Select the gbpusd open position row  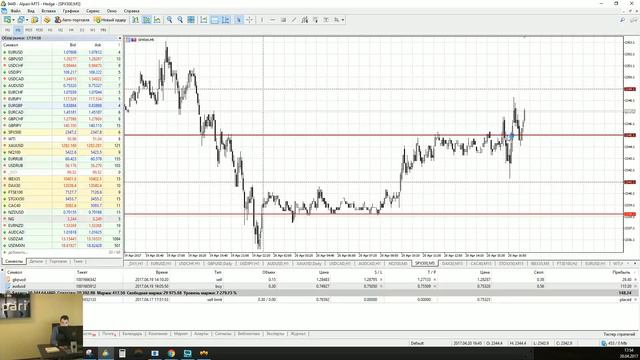pos(320,280)
